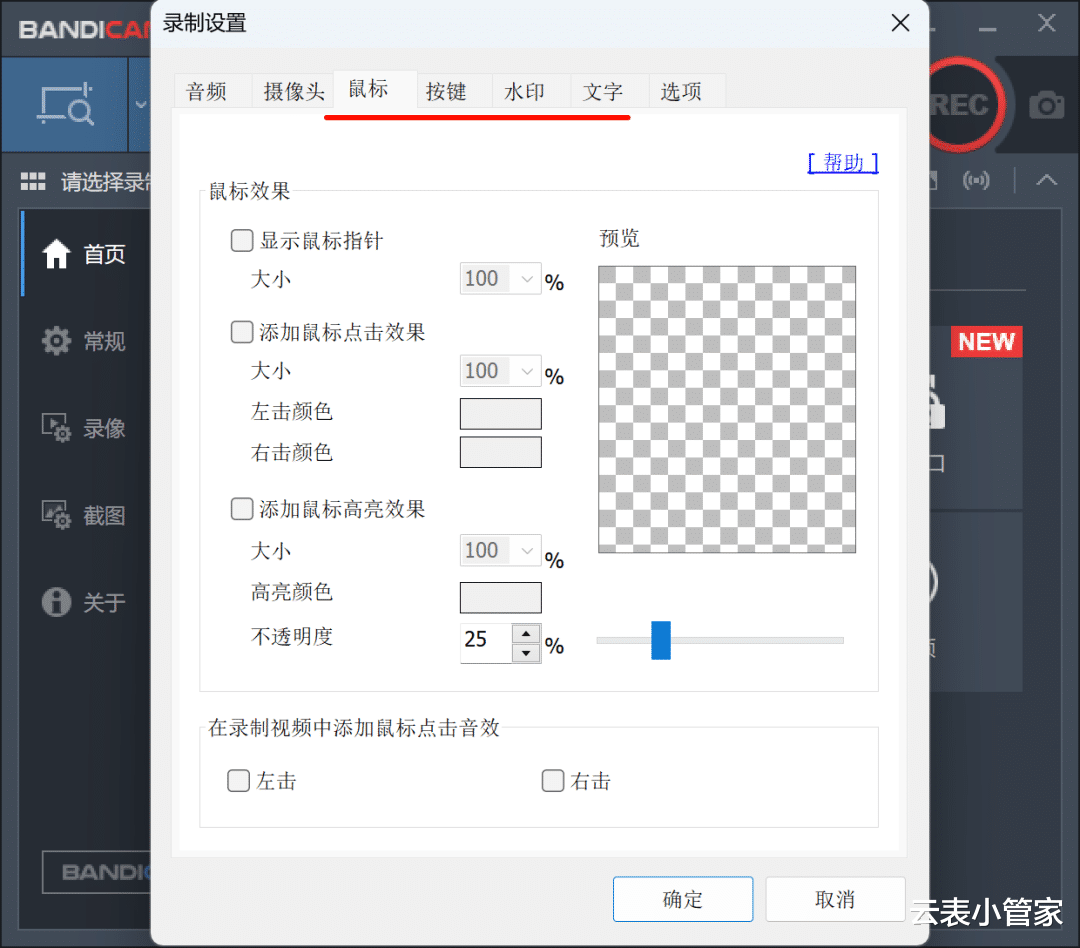This screenshot has height=948, width=1080.
Task: Confirm with the 确定 button
Action: tap(683, 899)
